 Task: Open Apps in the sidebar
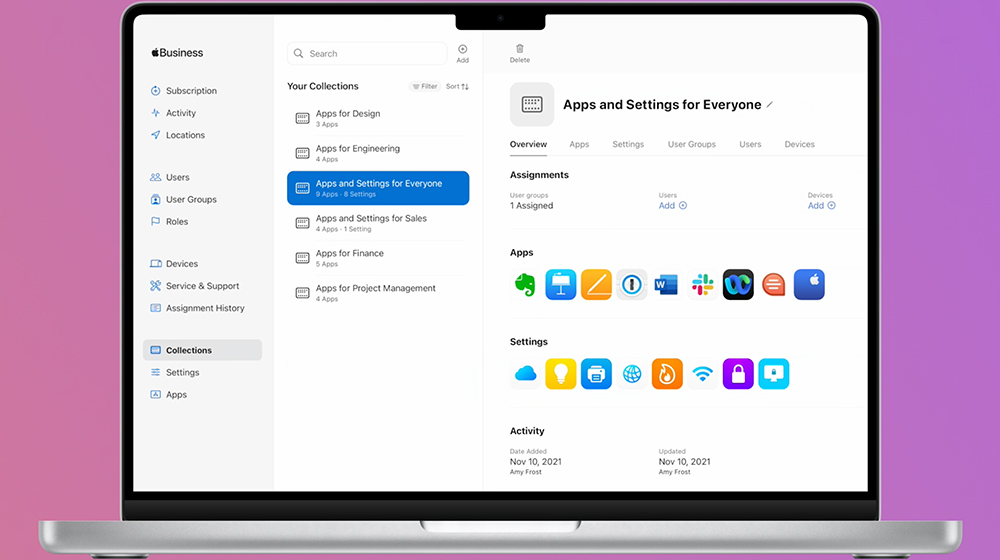click(x=168, y=395)
